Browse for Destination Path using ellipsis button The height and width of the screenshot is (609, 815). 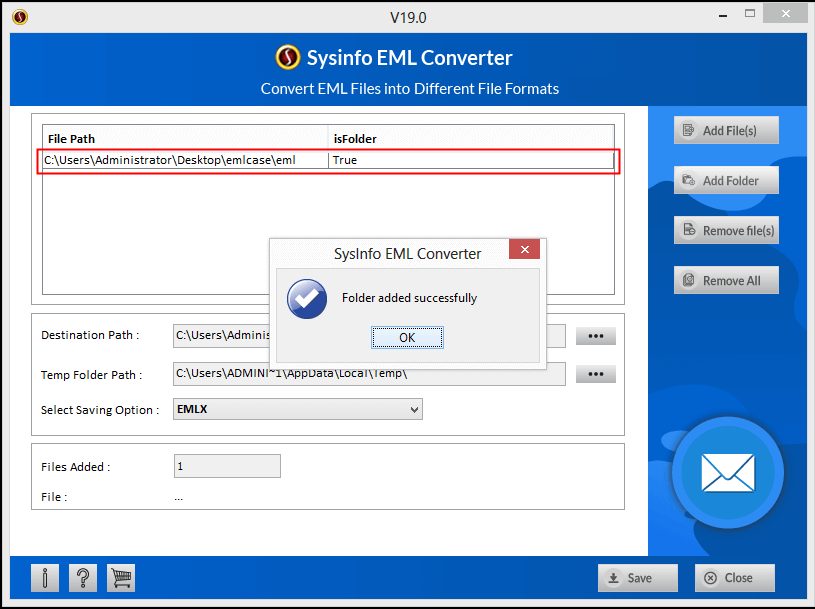[596, 336]
